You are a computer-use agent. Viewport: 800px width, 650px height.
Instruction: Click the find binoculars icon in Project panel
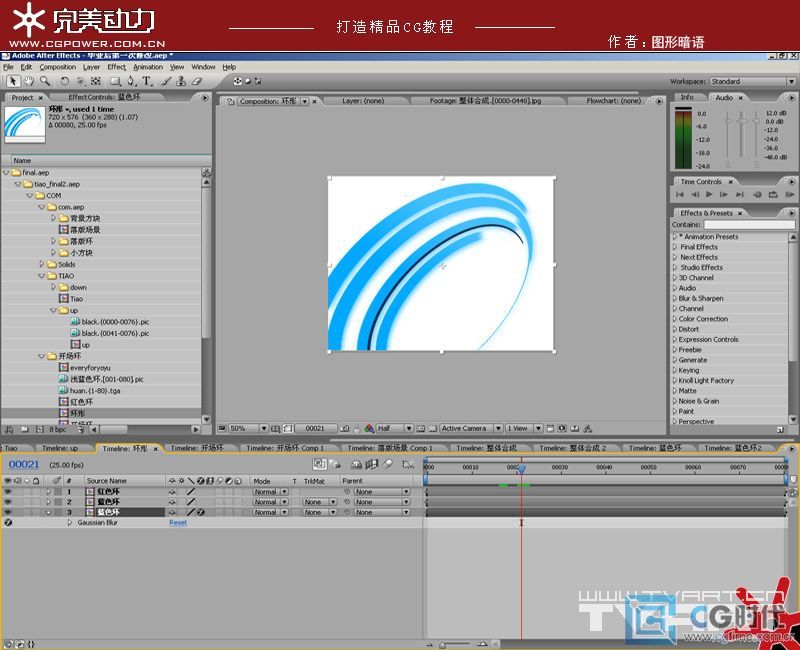point(9,430)
